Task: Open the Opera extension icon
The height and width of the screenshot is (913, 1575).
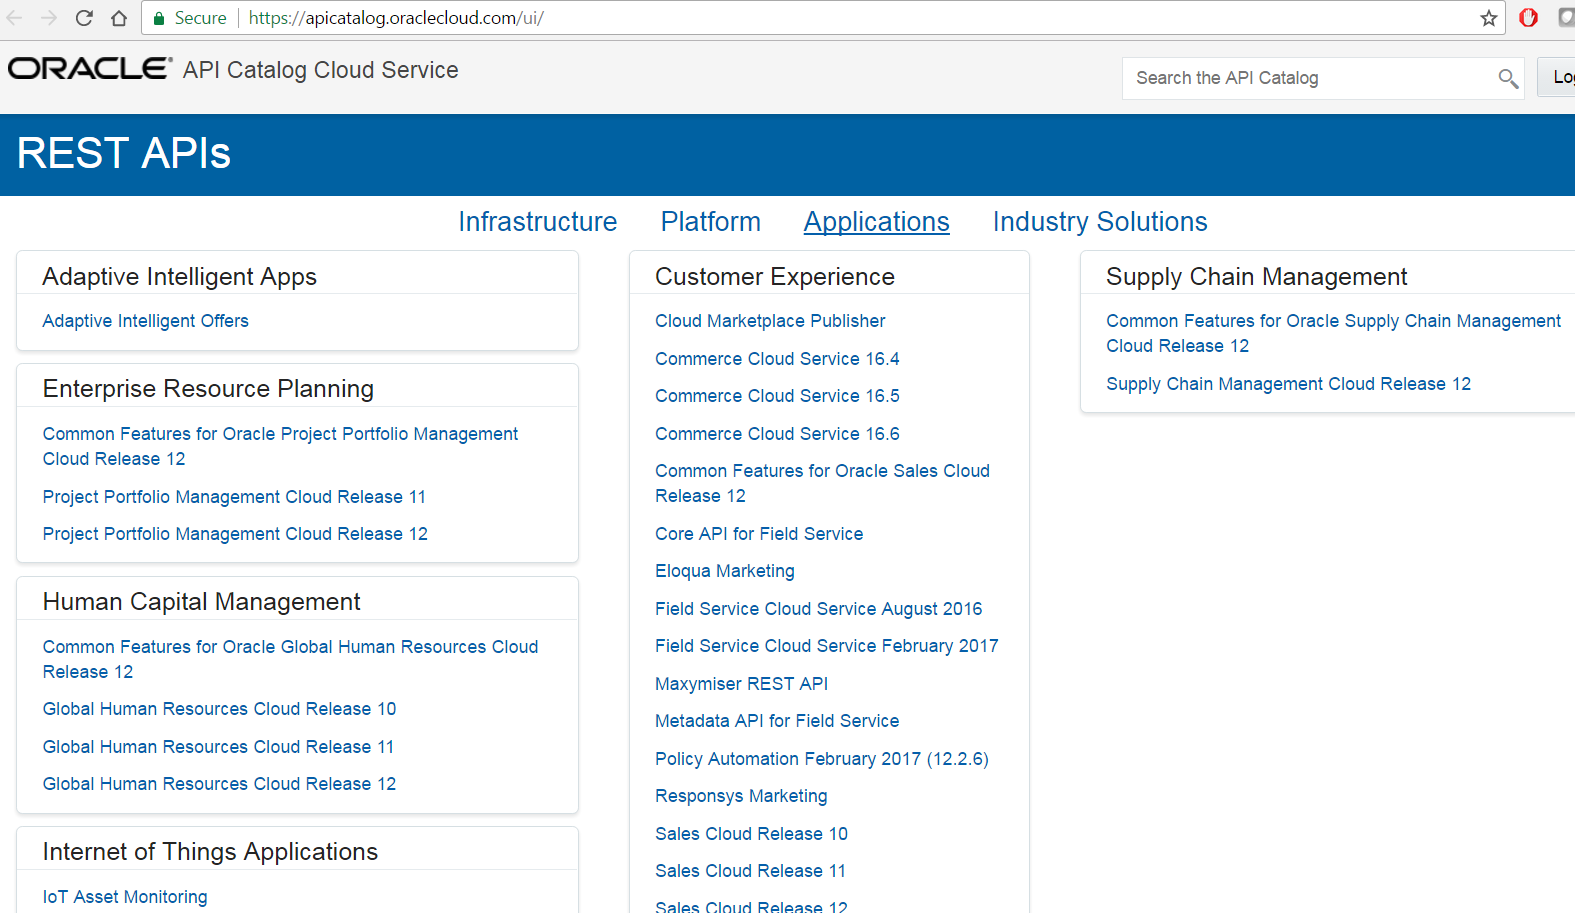Action: (x=1528, y=17)
